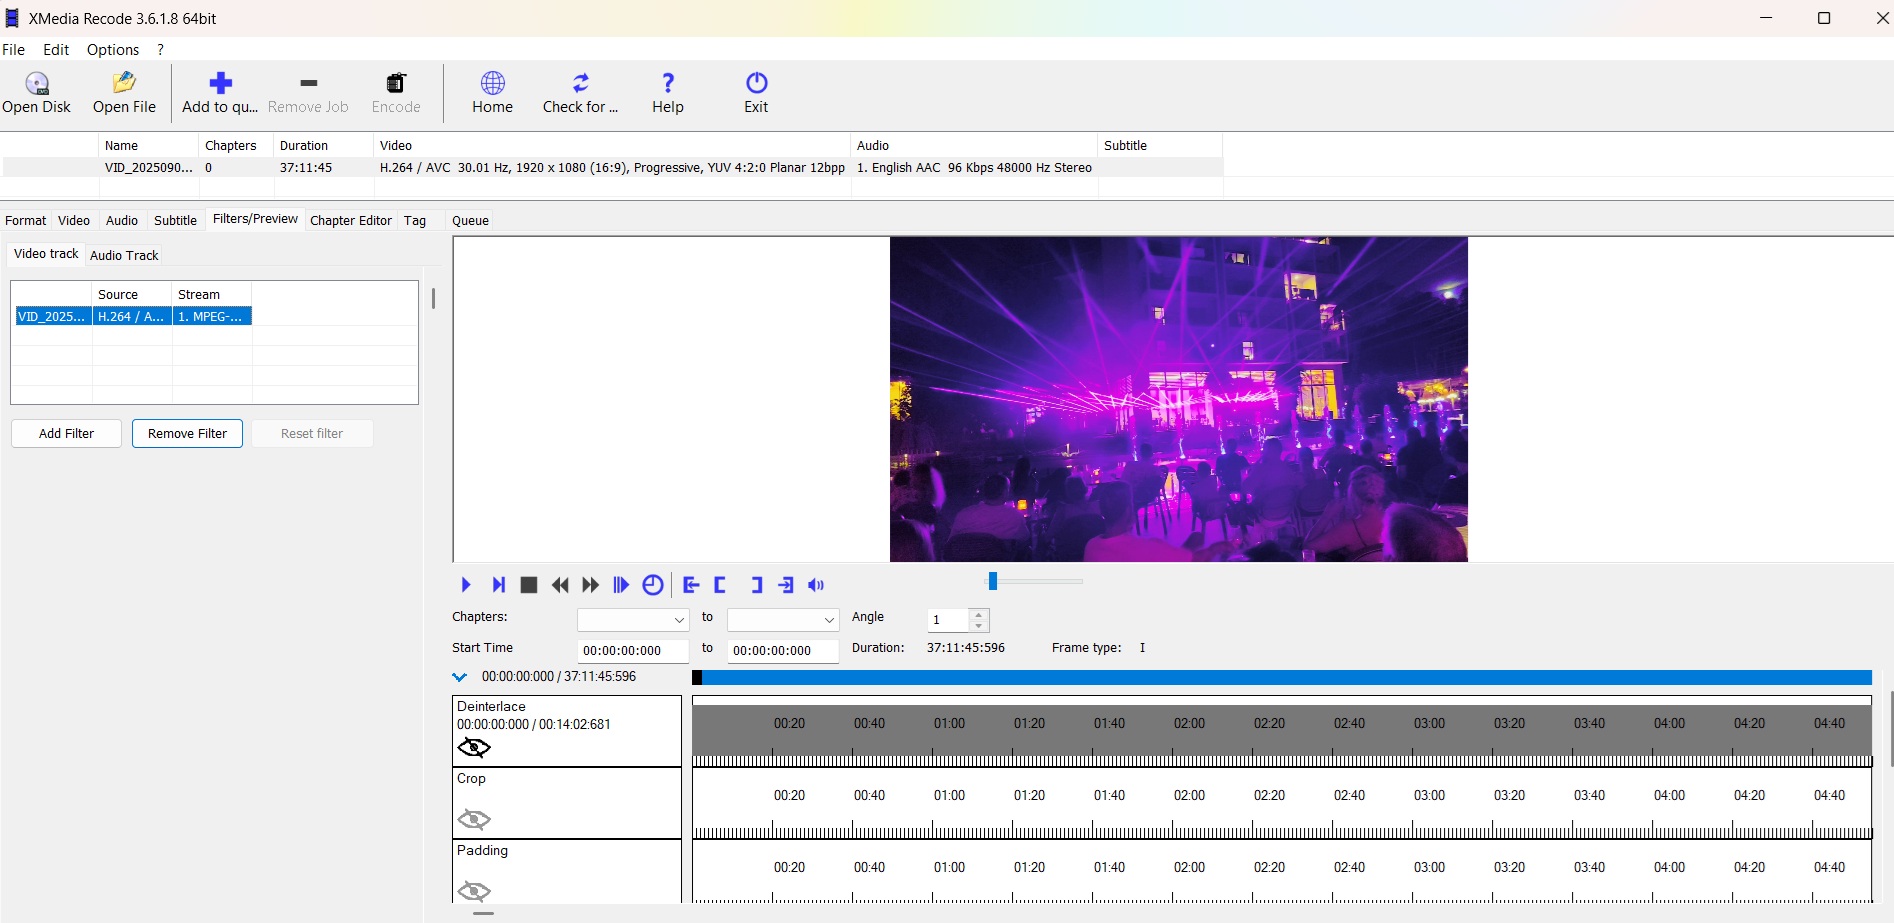Enable the Crop filter eye icon
1894x923 pixels.
point(474,820)
